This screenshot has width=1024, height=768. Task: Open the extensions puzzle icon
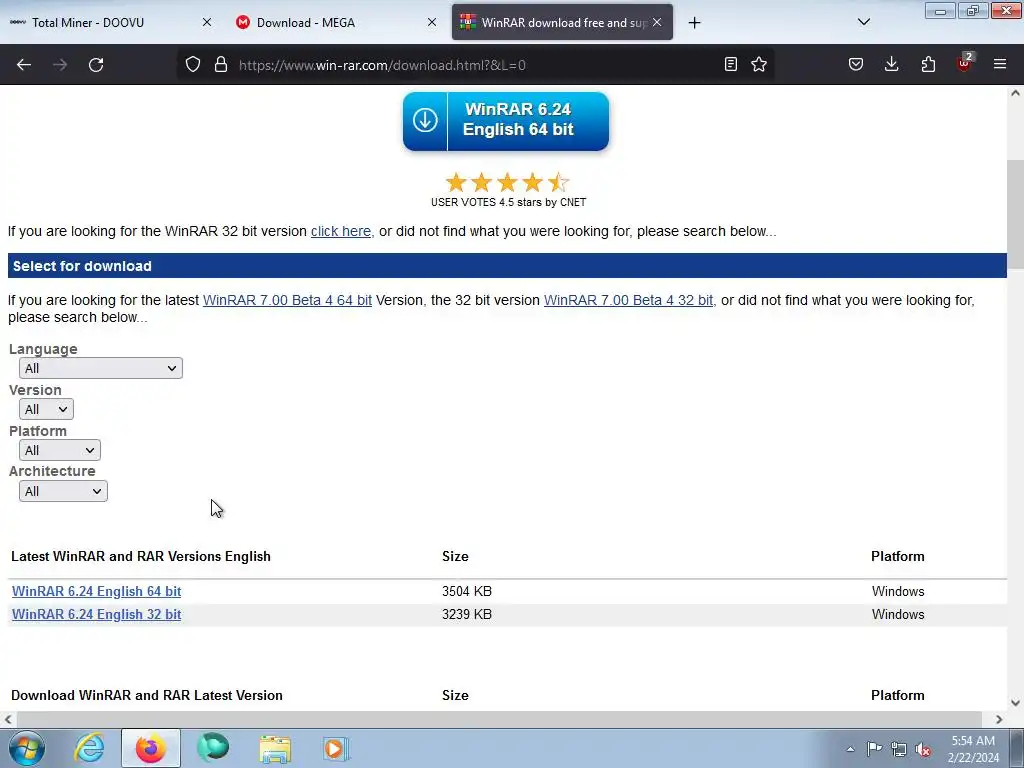[928, 64]
